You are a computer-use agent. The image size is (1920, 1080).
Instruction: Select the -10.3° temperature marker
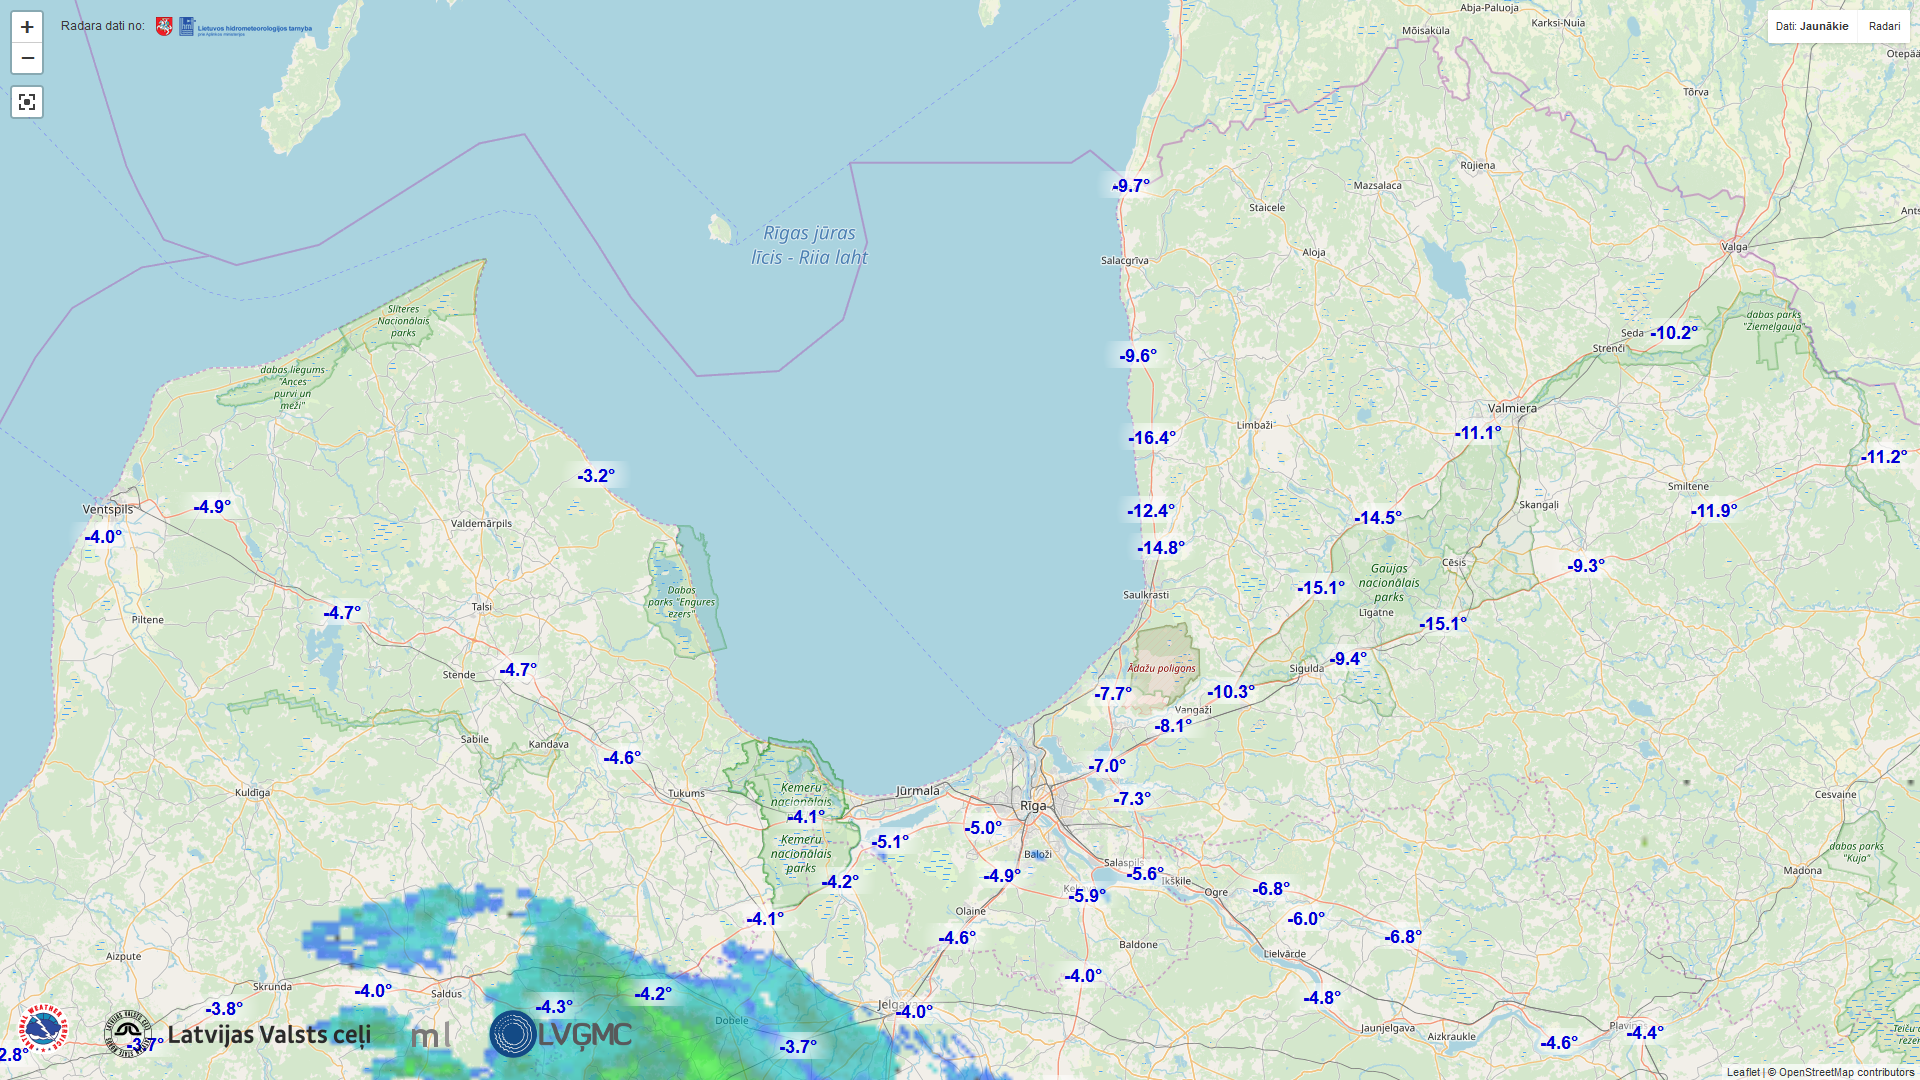pos(1231,692)
